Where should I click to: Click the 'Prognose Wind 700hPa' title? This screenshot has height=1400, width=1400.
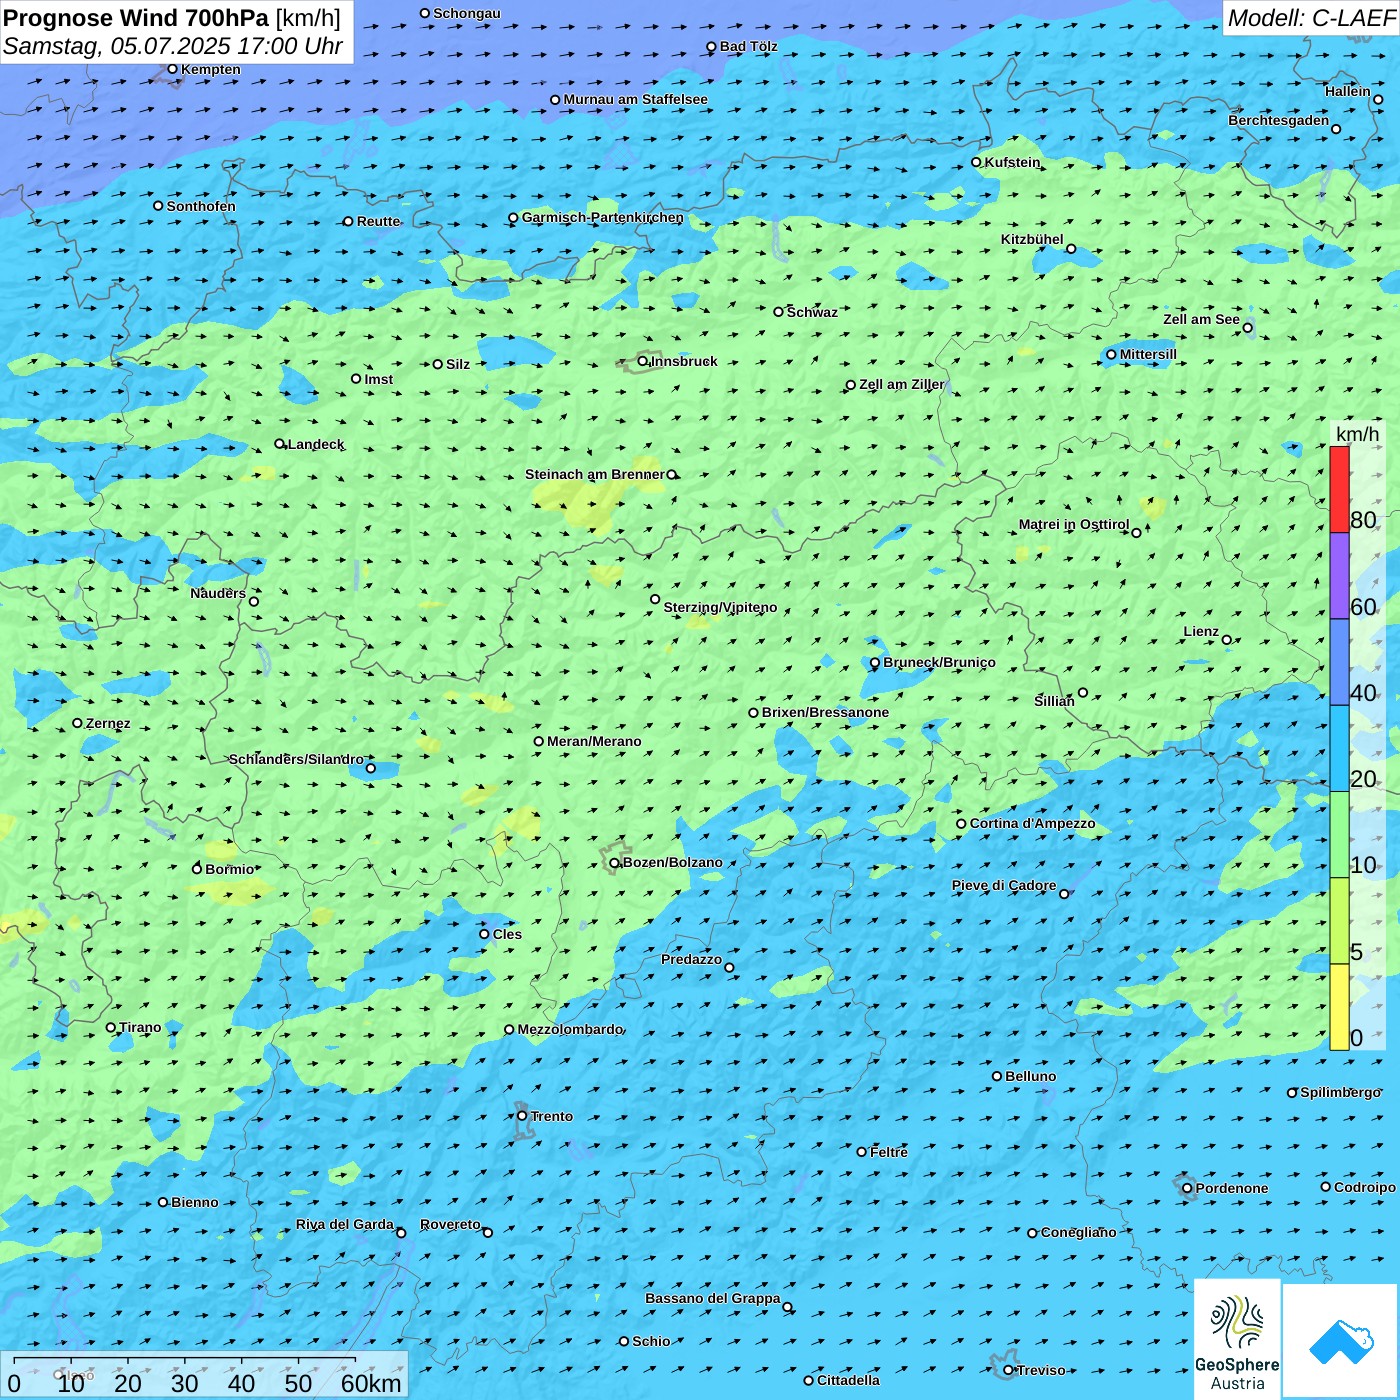[137, 18]
